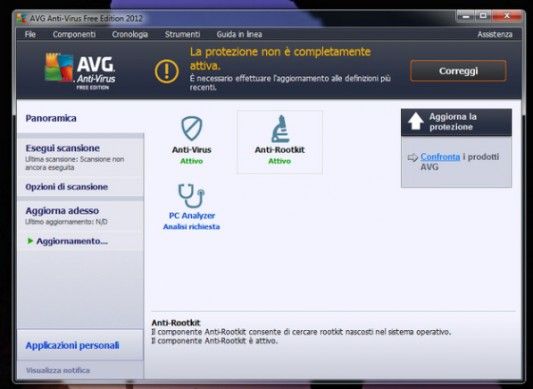Open the Guida in linea menu

(x=239, y=34)
